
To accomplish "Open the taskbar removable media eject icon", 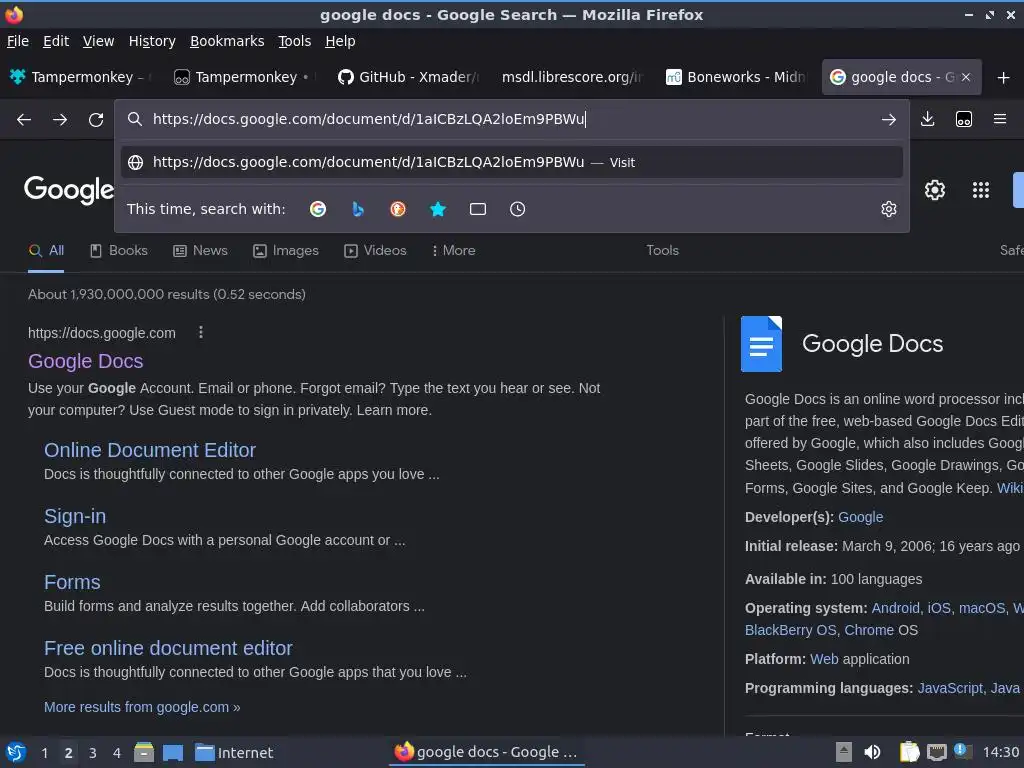I will 844,752.
